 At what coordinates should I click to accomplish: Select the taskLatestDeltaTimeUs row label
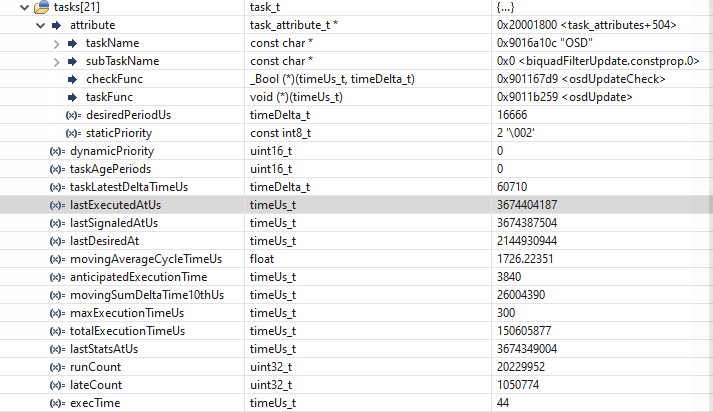129,187
